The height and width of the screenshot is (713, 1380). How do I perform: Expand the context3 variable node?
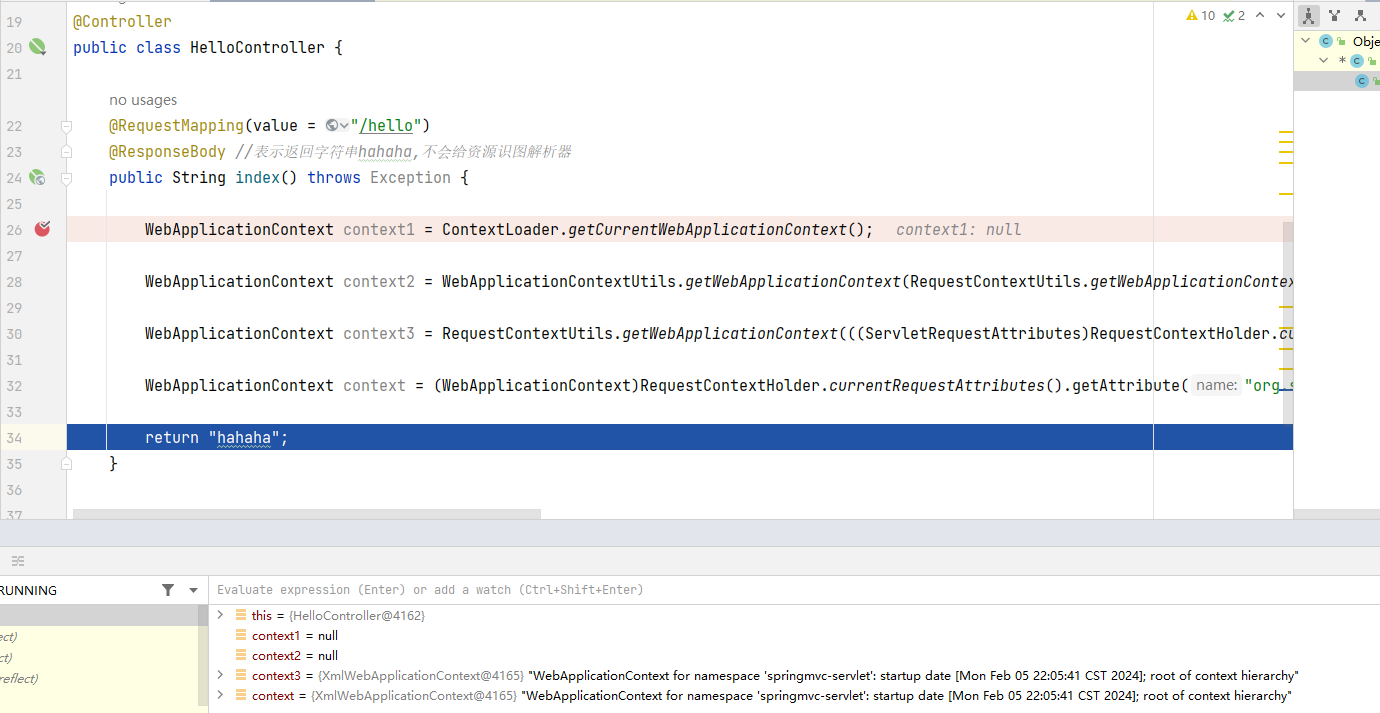221,675
